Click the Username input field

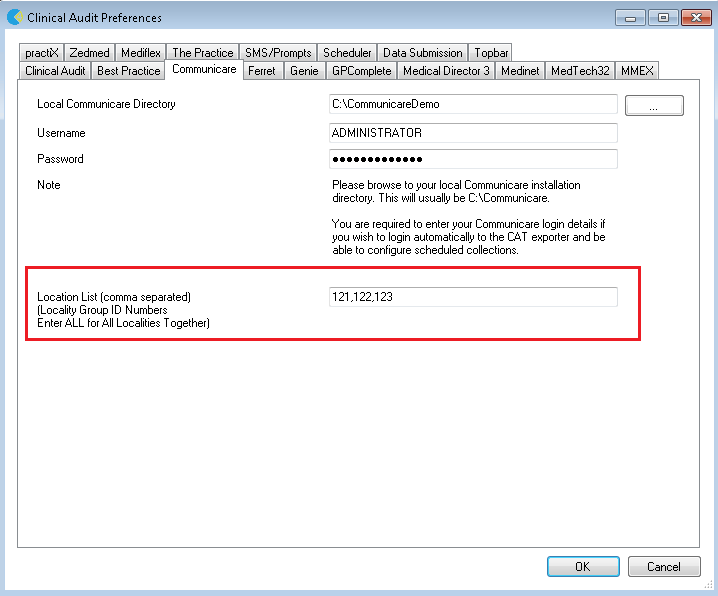[473, 133]
